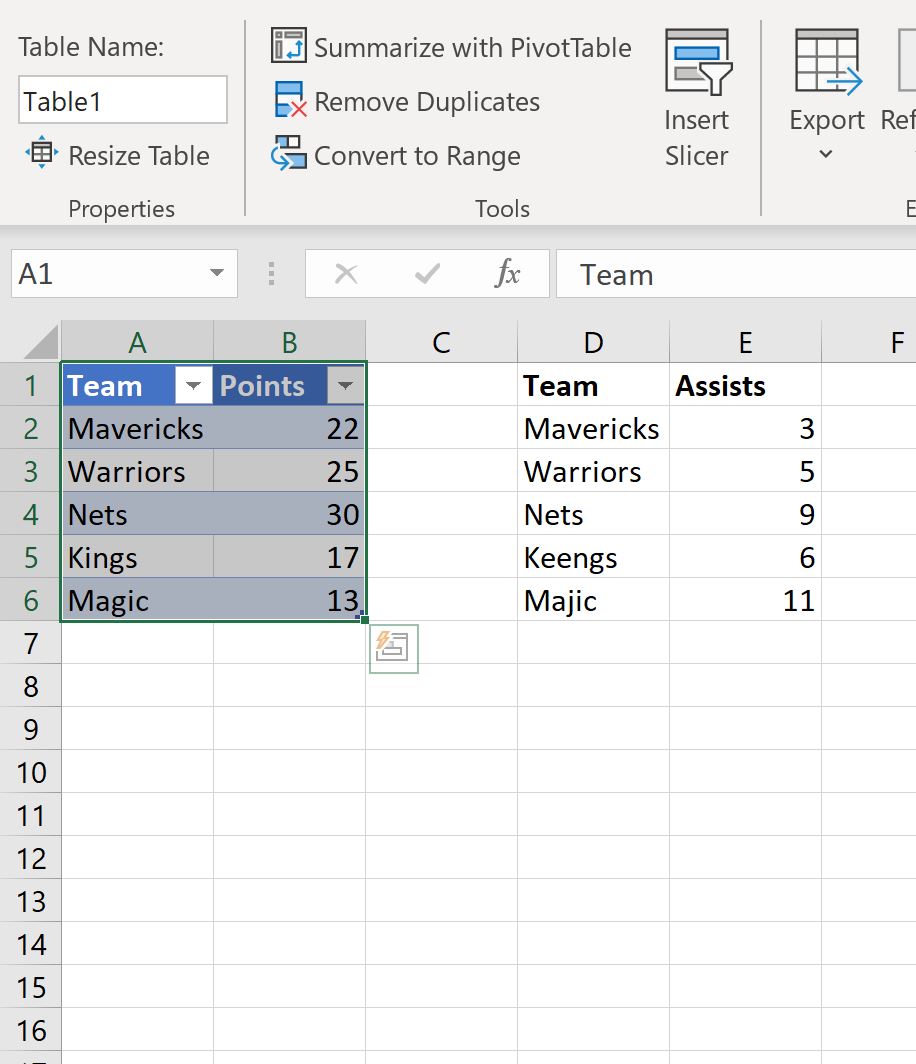Select the Table Name input field

tap(122, 100)
